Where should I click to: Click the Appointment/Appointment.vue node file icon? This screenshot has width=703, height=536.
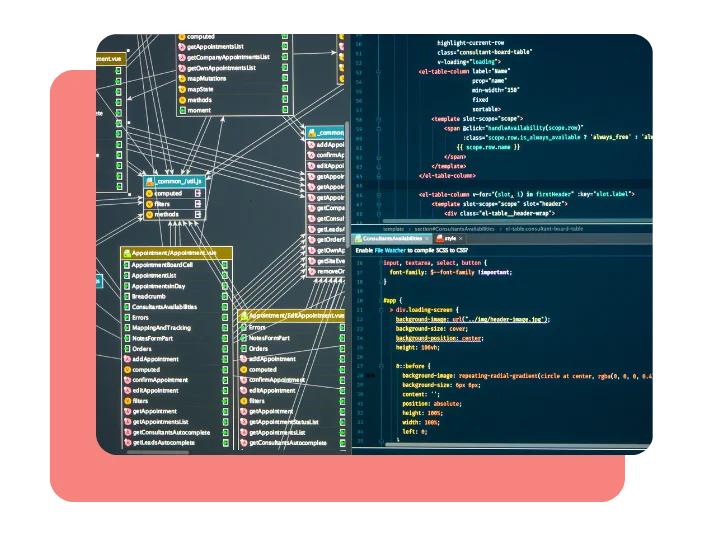(127, 253)
